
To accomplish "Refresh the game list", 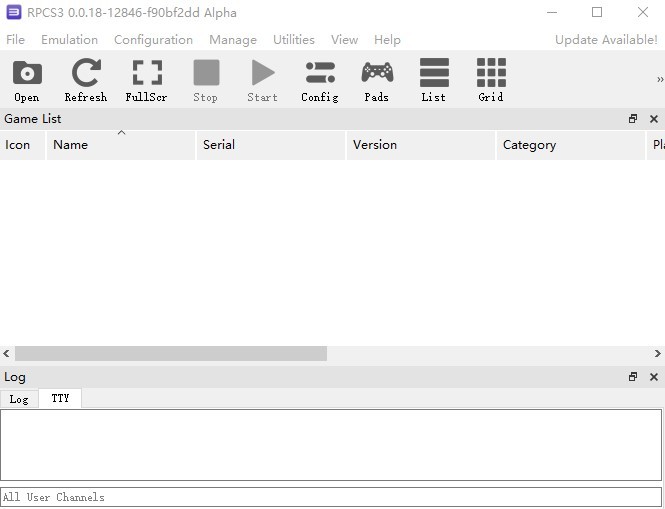I will click(x=86, y=80).
